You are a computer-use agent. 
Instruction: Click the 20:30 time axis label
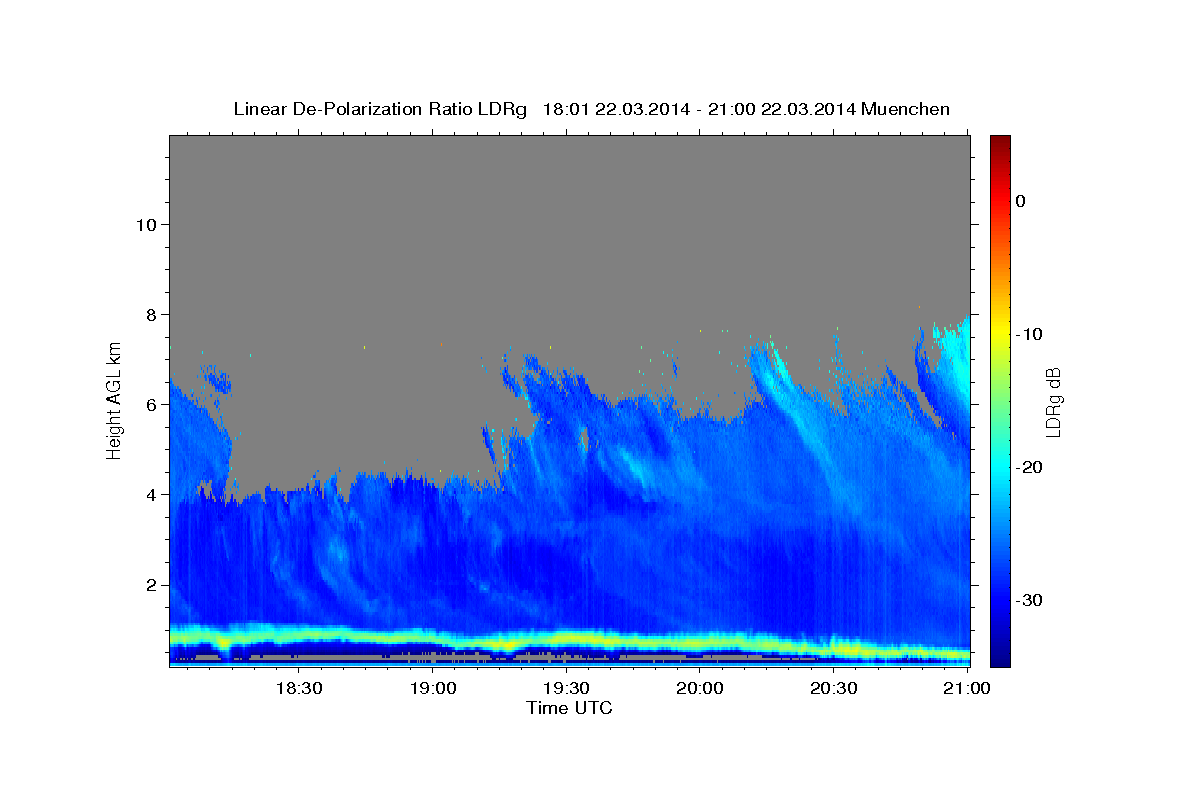[833, 689]
